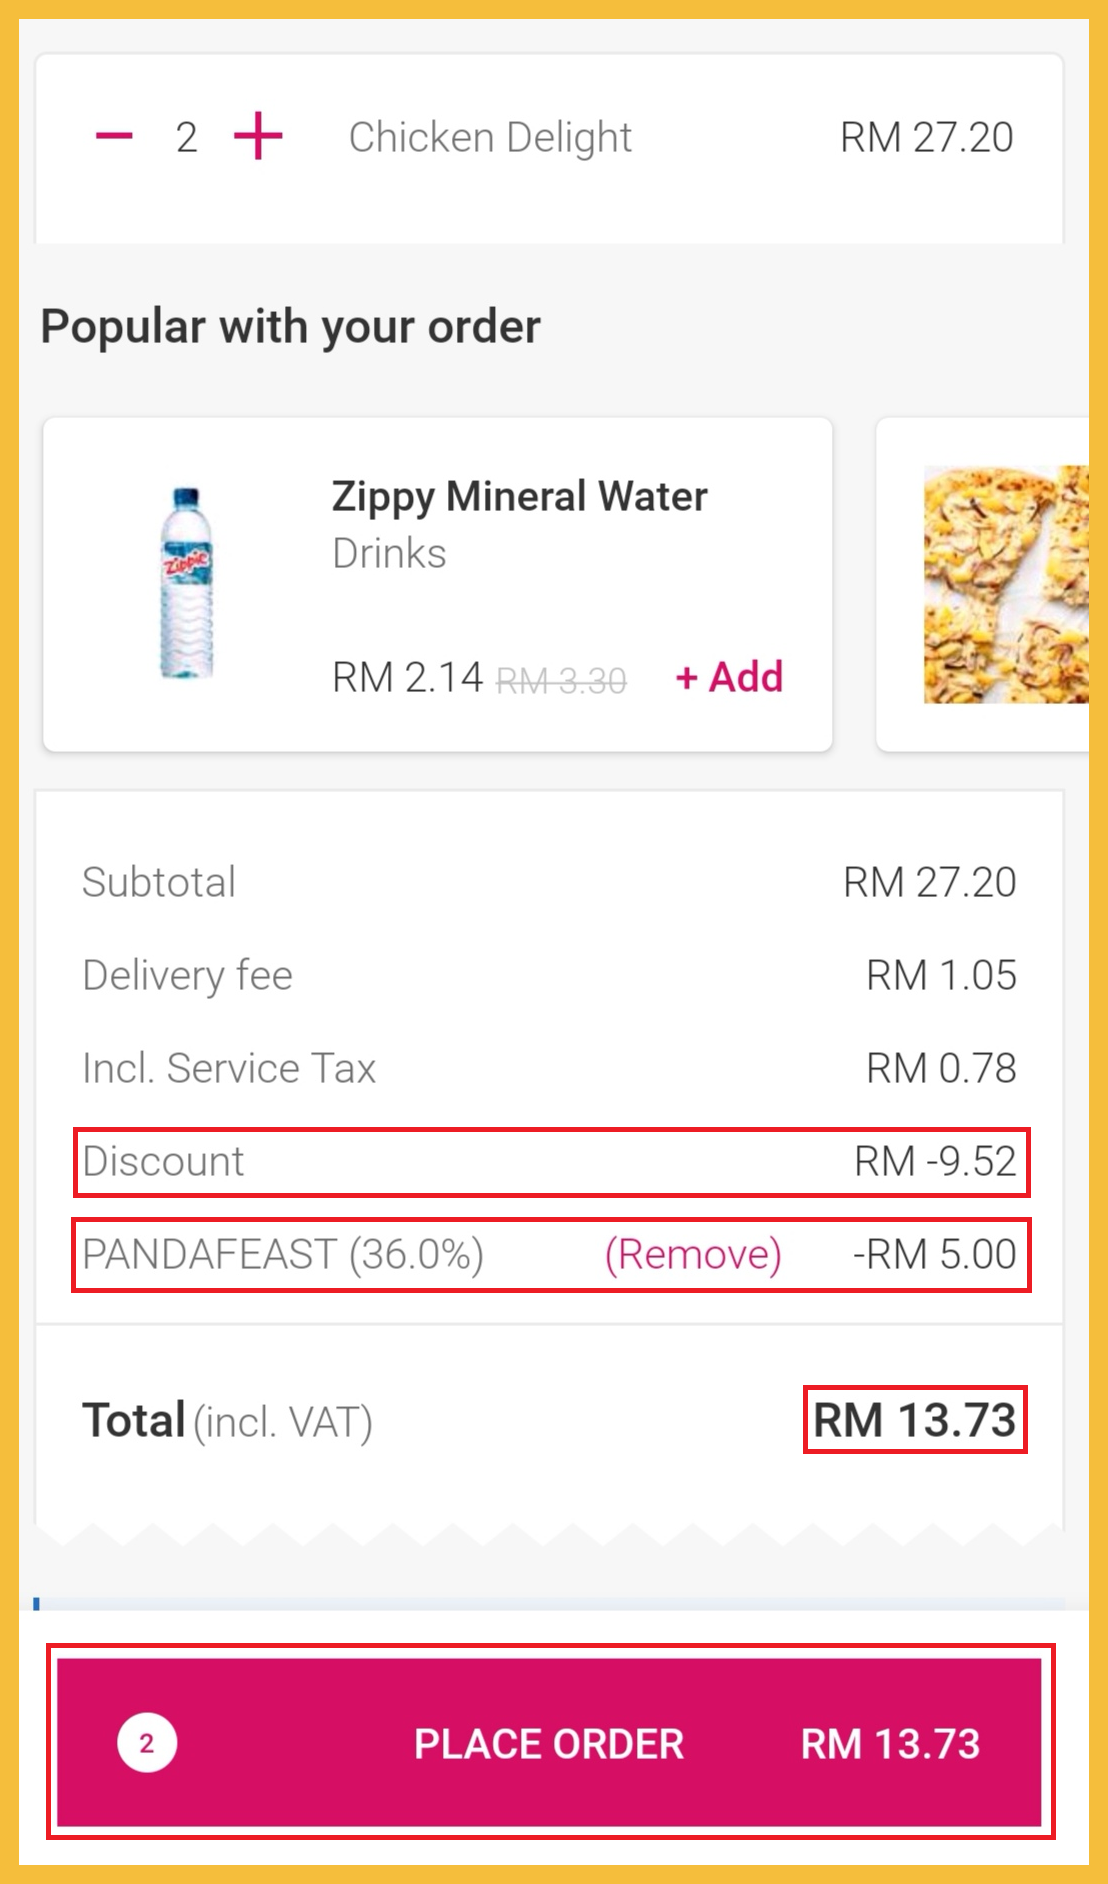Viewport: 1108px width, 1884px height.
Task: Click the PANDAFEAST (36.0%) voucher label
Action: pyautogui.click(x=283, y=1254)
